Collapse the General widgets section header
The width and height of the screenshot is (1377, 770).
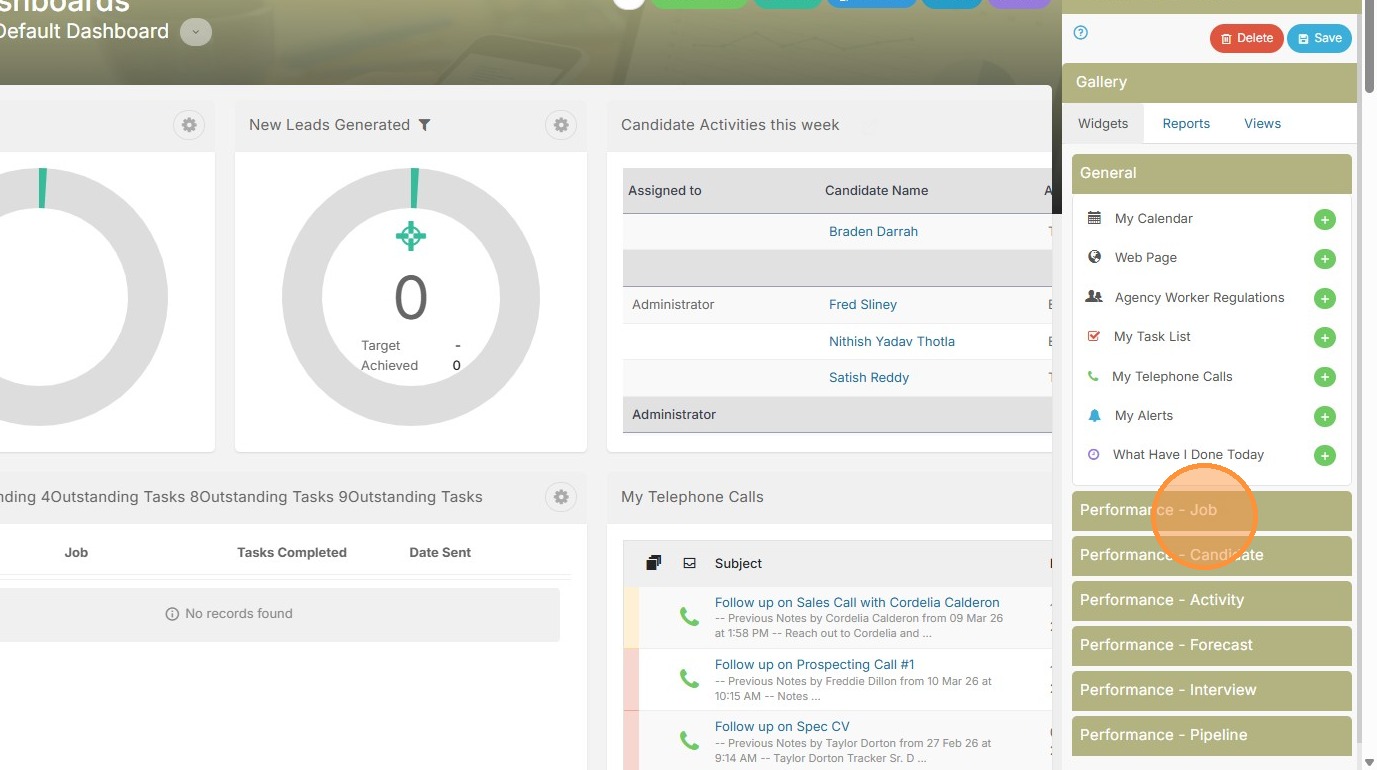coord(1211,173)
